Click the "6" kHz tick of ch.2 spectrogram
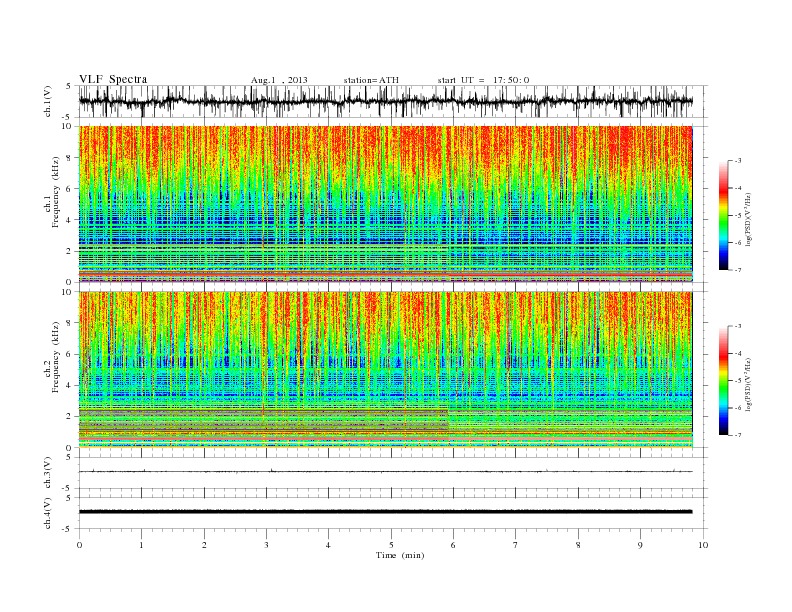This screenshot has width=792, height=612. coord(70,354)
